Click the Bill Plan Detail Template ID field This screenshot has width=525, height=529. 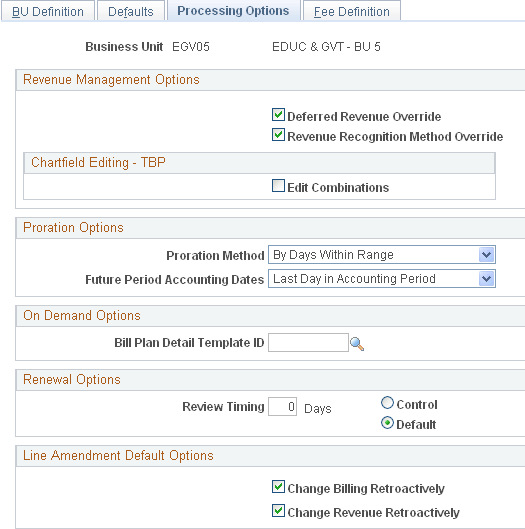point(308,343)
